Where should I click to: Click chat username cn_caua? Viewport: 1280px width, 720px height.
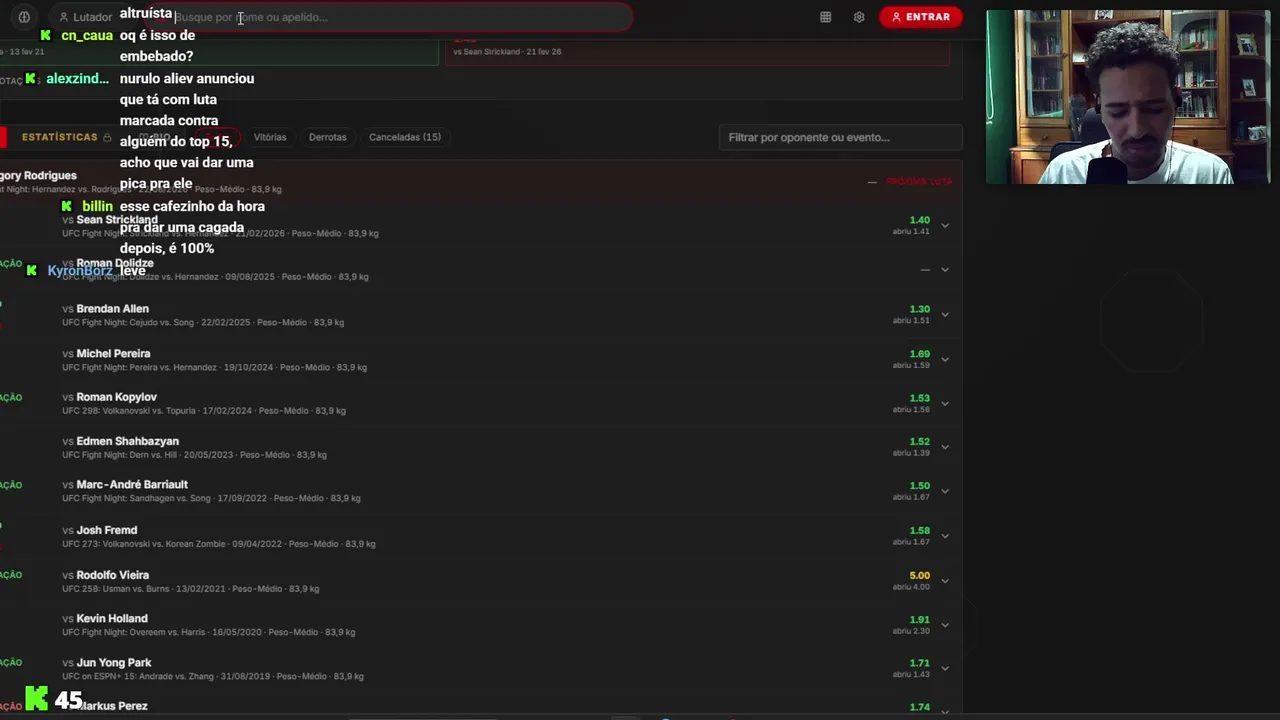coord(87,35)
